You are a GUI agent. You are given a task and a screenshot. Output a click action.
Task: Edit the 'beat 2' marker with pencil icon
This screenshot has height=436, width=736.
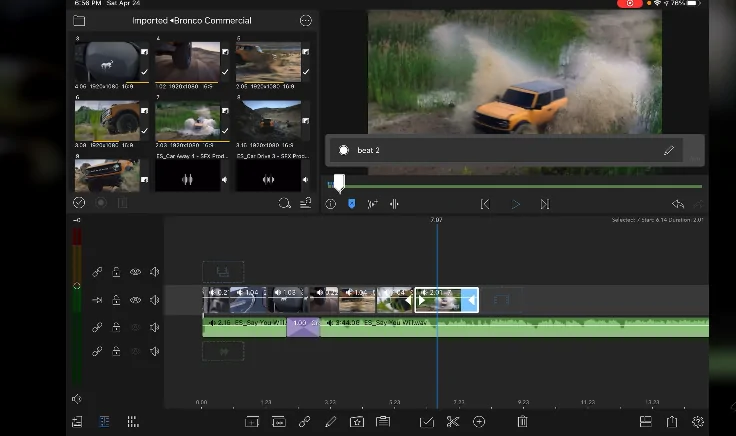669,151
